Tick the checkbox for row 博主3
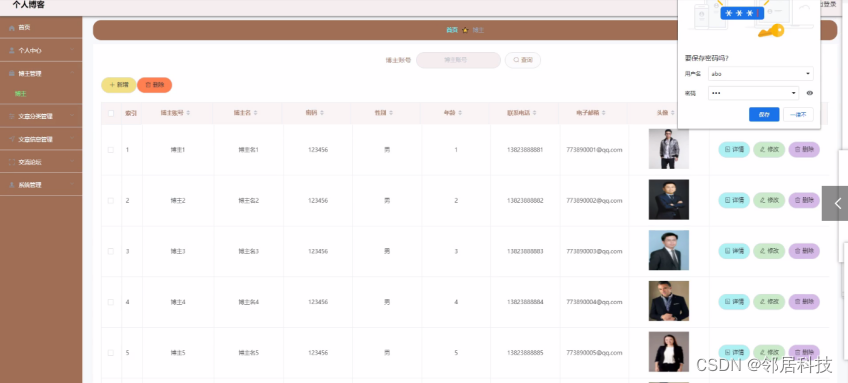The width and height of the screenshot is (848, 383). click(111, 252)
